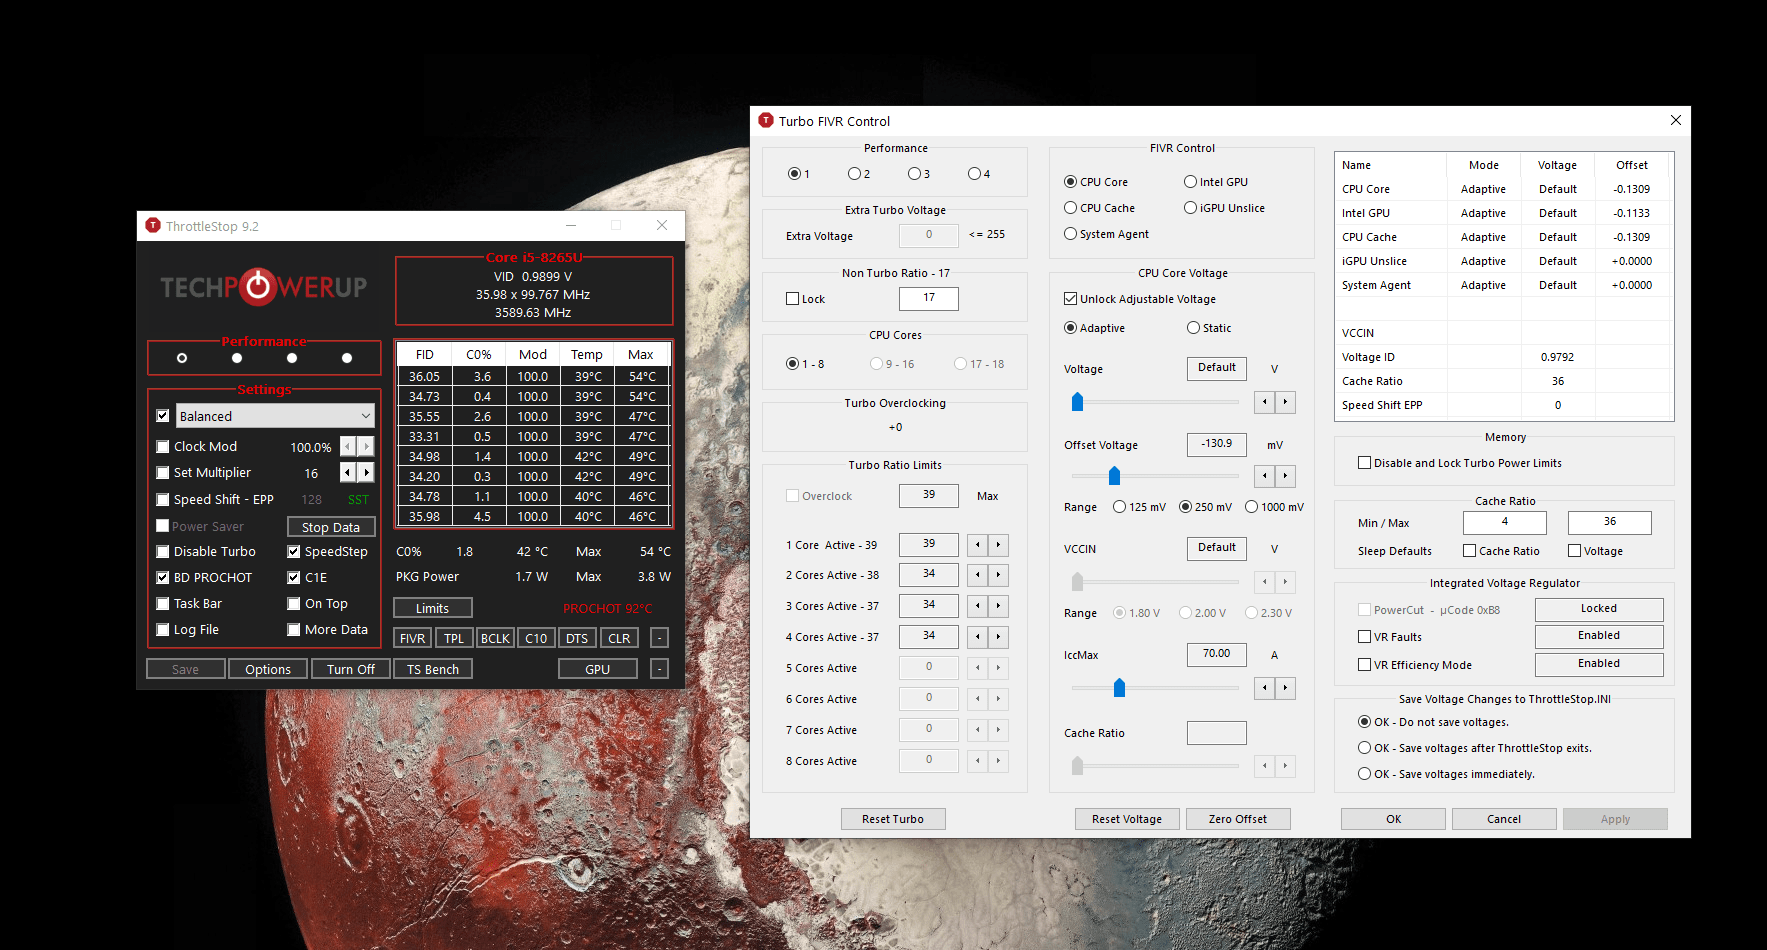Click the DTS button
This screenshot has height=950, width=1767.
pyautogui.click(x=577, y=638)
